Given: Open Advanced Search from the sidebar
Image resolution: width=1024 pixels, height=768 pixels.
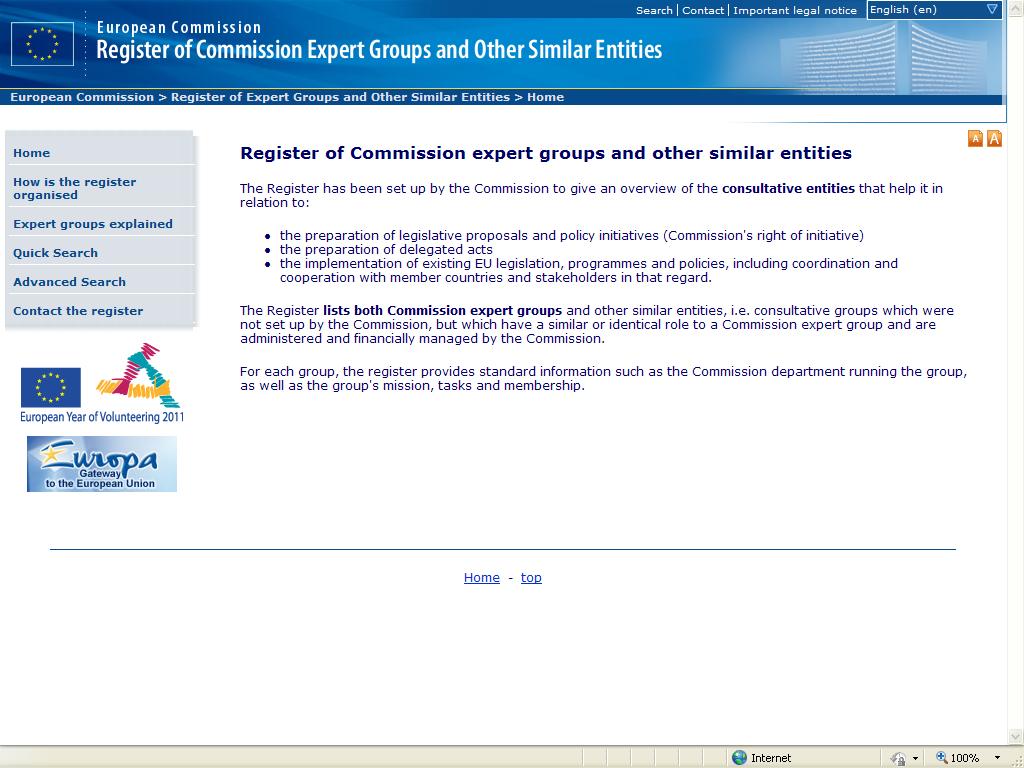Looking at the screenshot, I should tap(69, 282).
